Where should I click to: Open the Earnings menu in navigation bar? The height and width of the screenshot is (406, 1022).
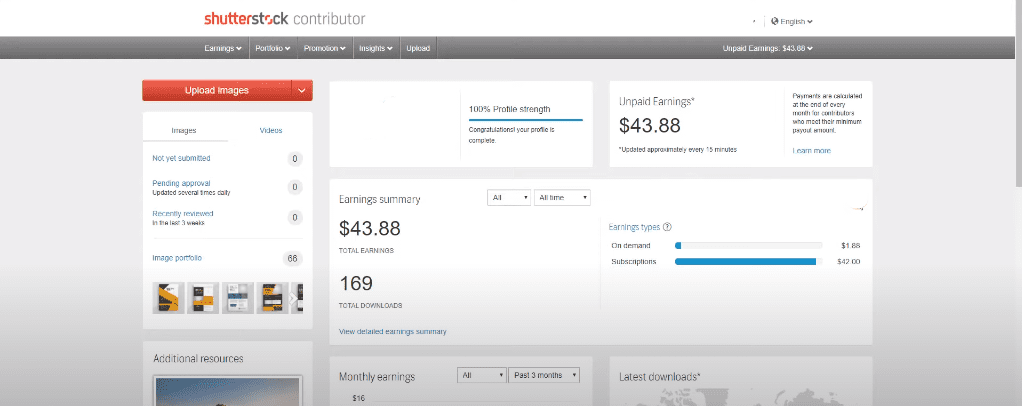coord(223,48)
